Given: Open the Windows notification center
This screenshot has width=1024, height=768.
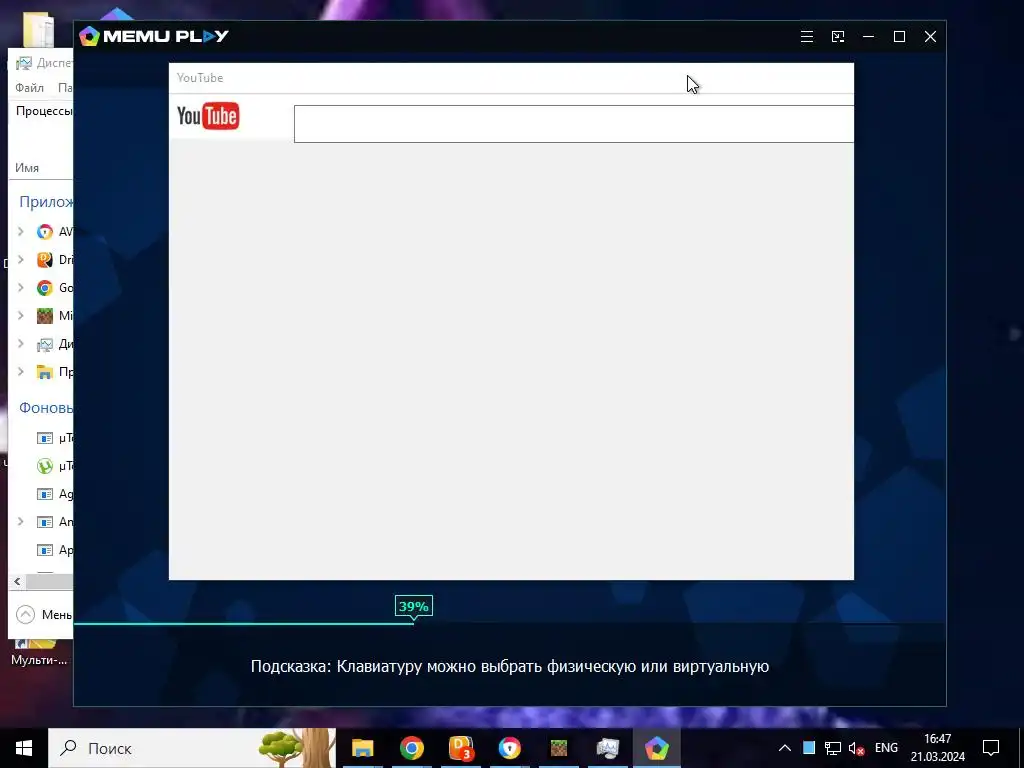Looking at the screenshot, I should (x=991, y=748).
